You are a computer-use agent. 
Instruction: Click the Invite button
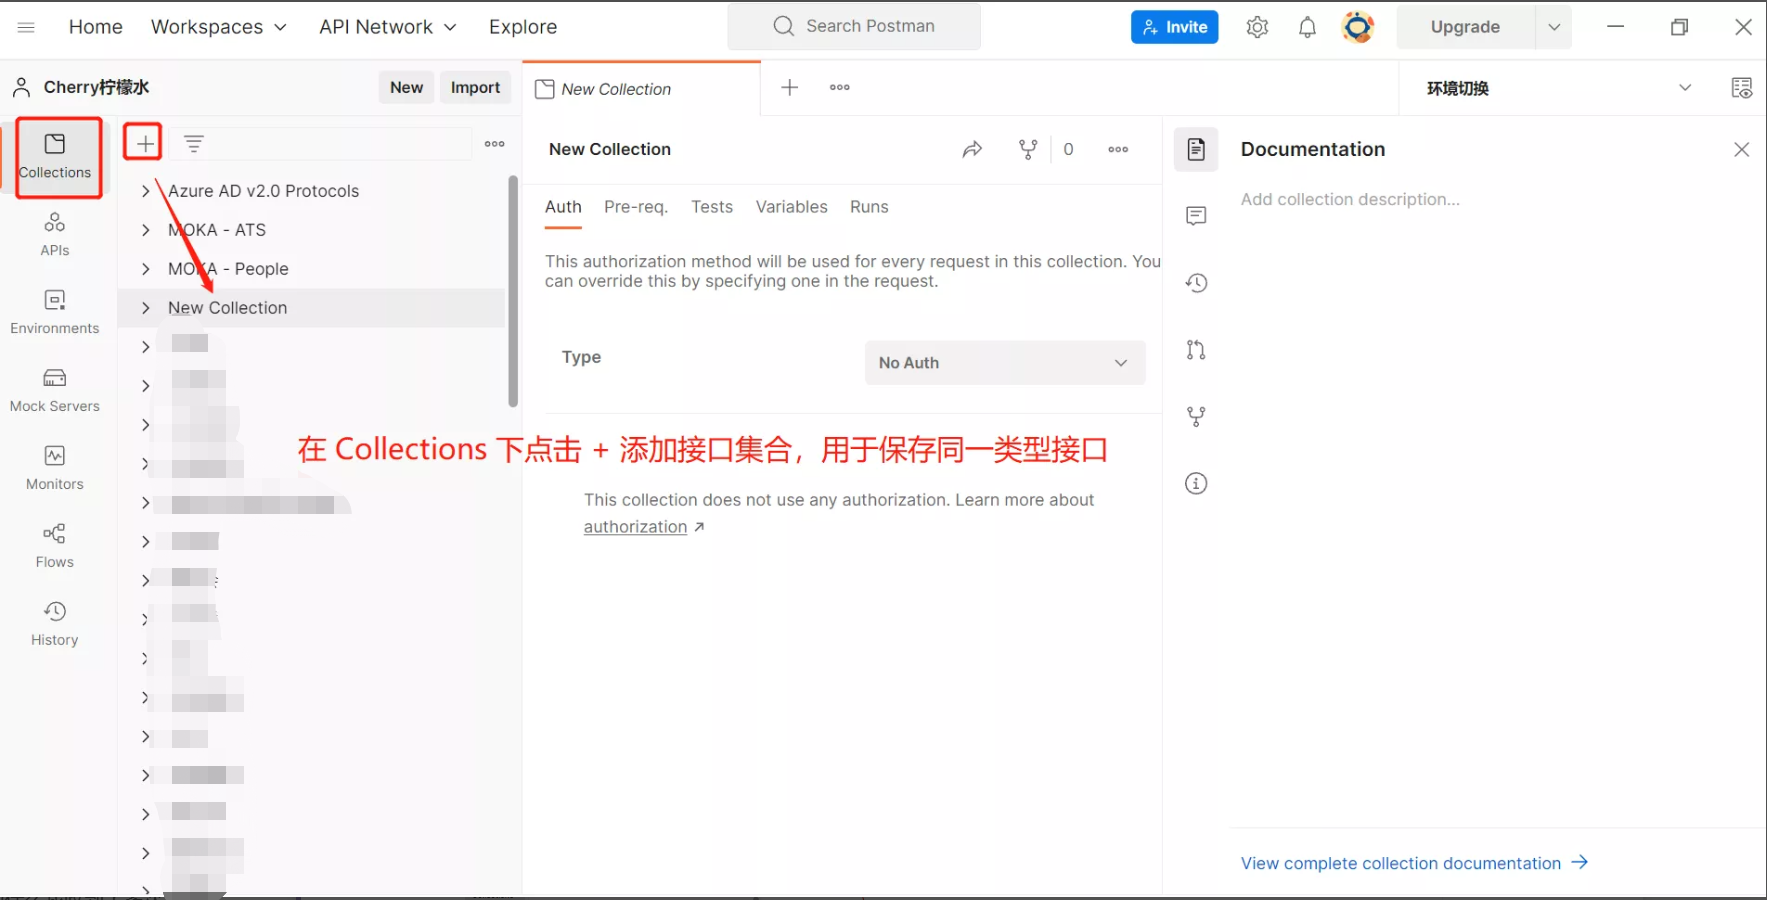1174,27
